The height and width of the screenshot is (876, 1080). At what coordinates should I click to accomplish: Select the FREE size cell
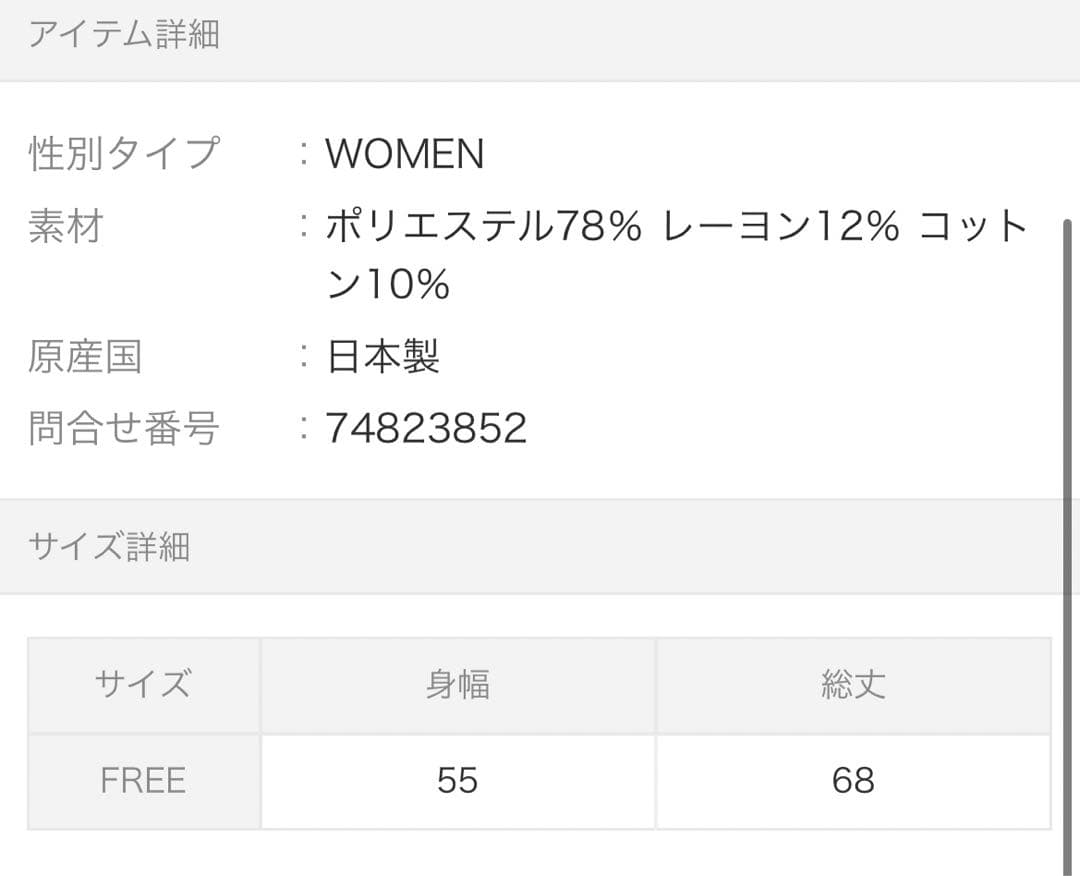coord(143,780)
